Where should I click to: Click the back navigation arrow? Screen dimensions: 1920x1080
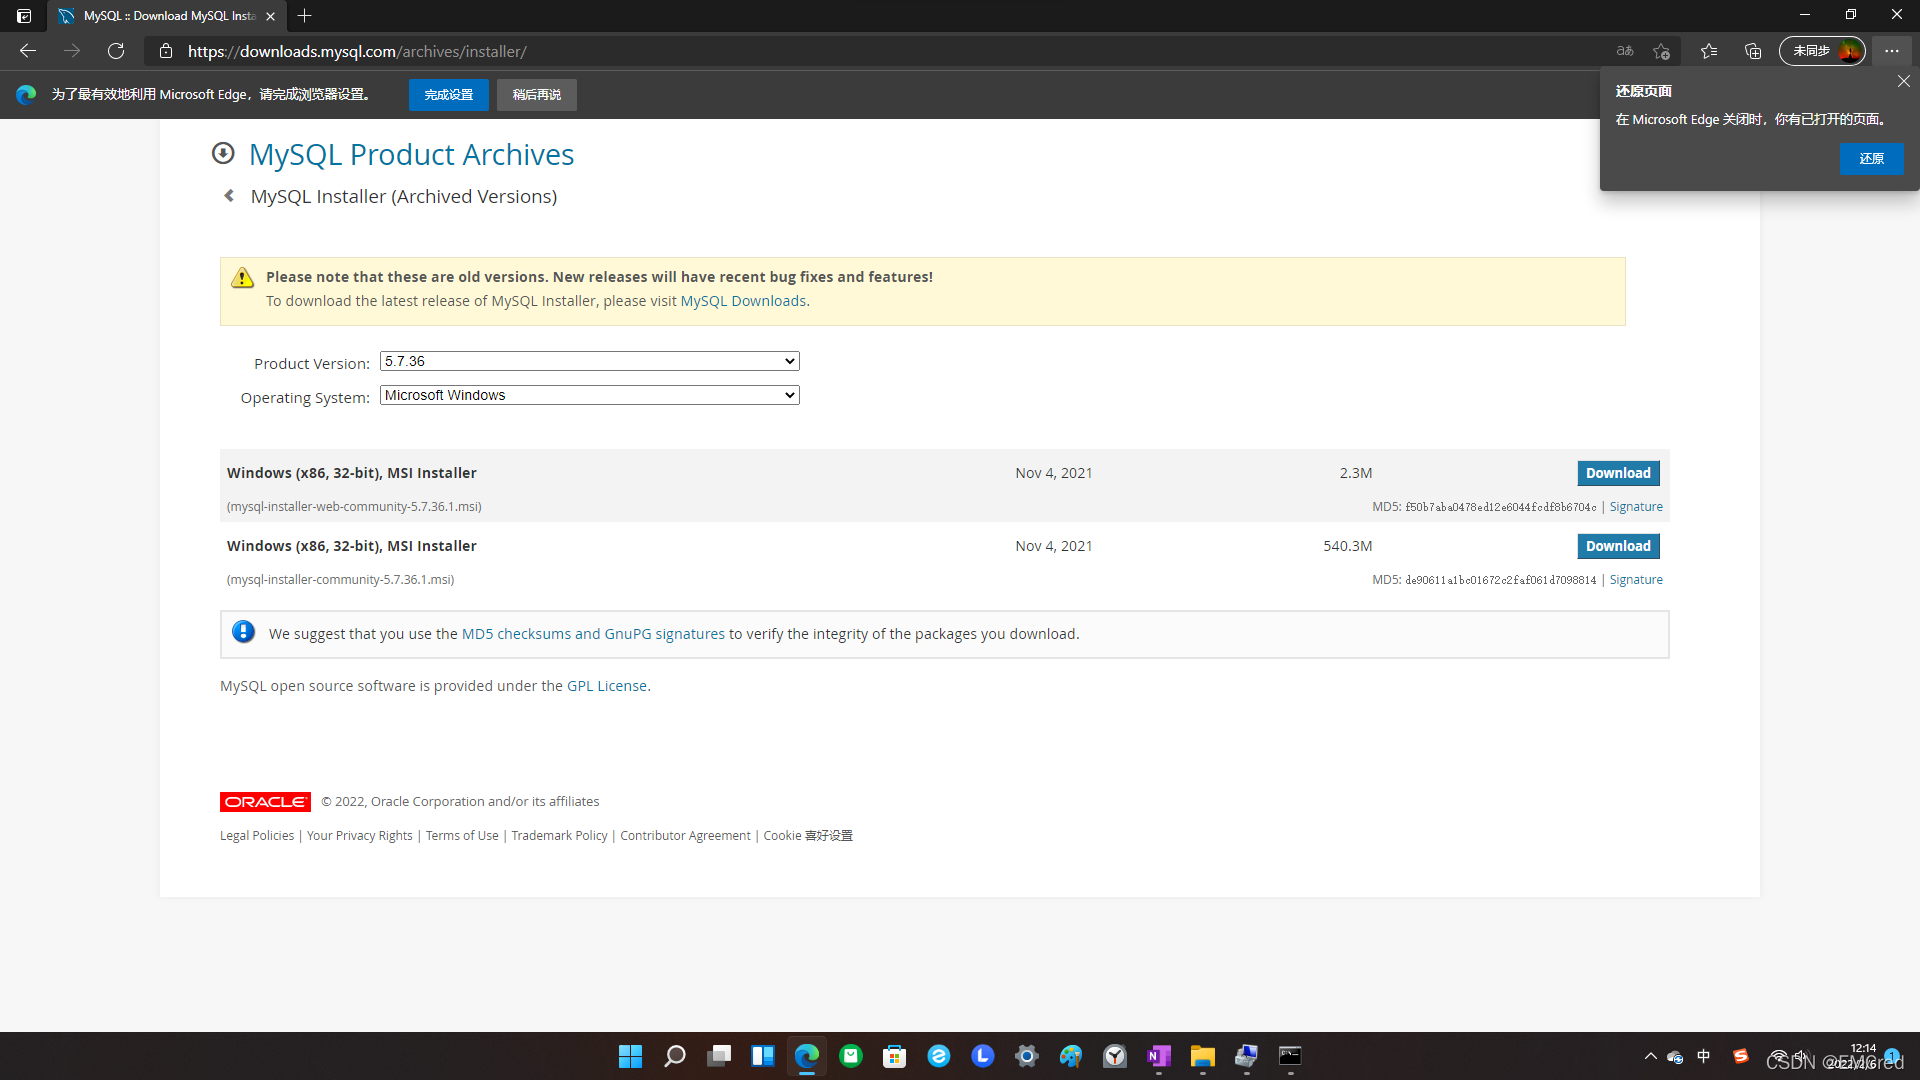click(28, 51)
